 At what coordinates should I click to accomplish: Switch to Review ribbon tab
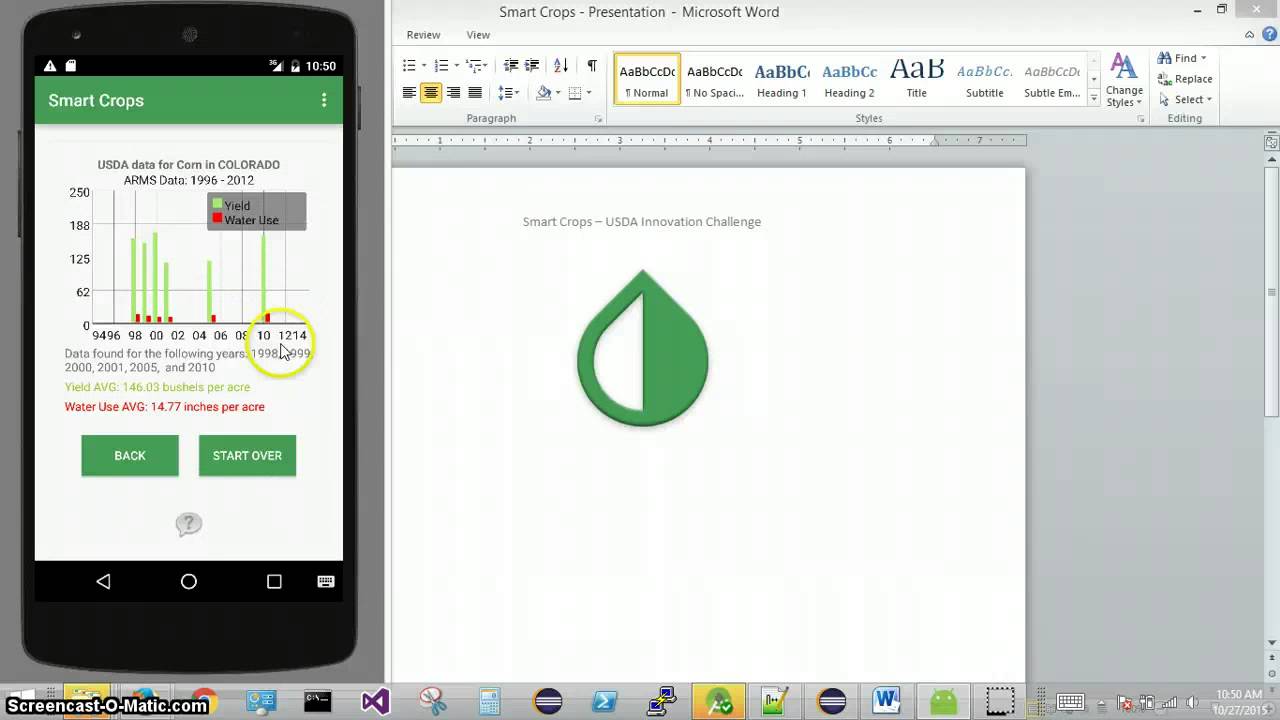pos(423,35)
